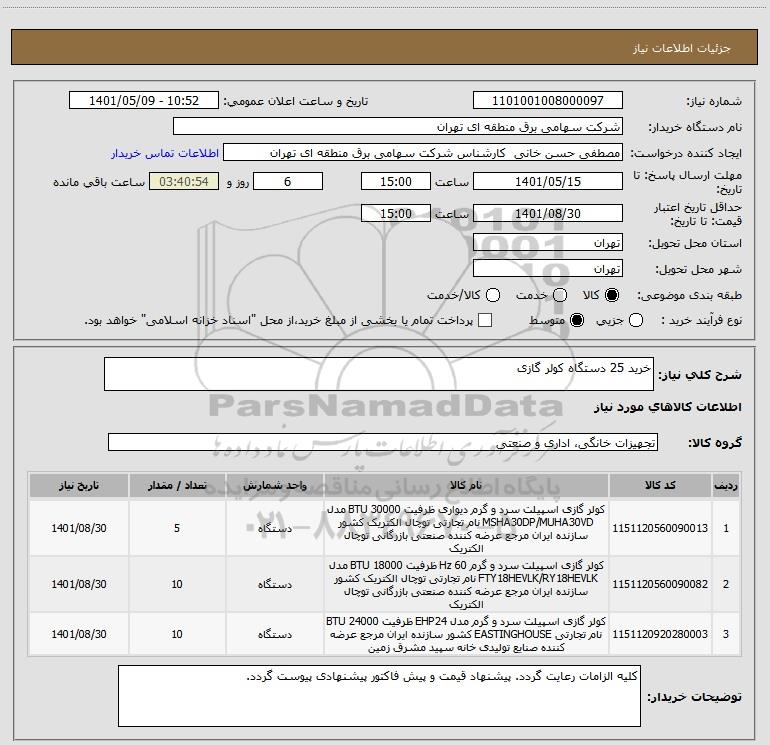Click unit دستگاه in row 3
Screen dimensions: 770x745
click(275, 634)
